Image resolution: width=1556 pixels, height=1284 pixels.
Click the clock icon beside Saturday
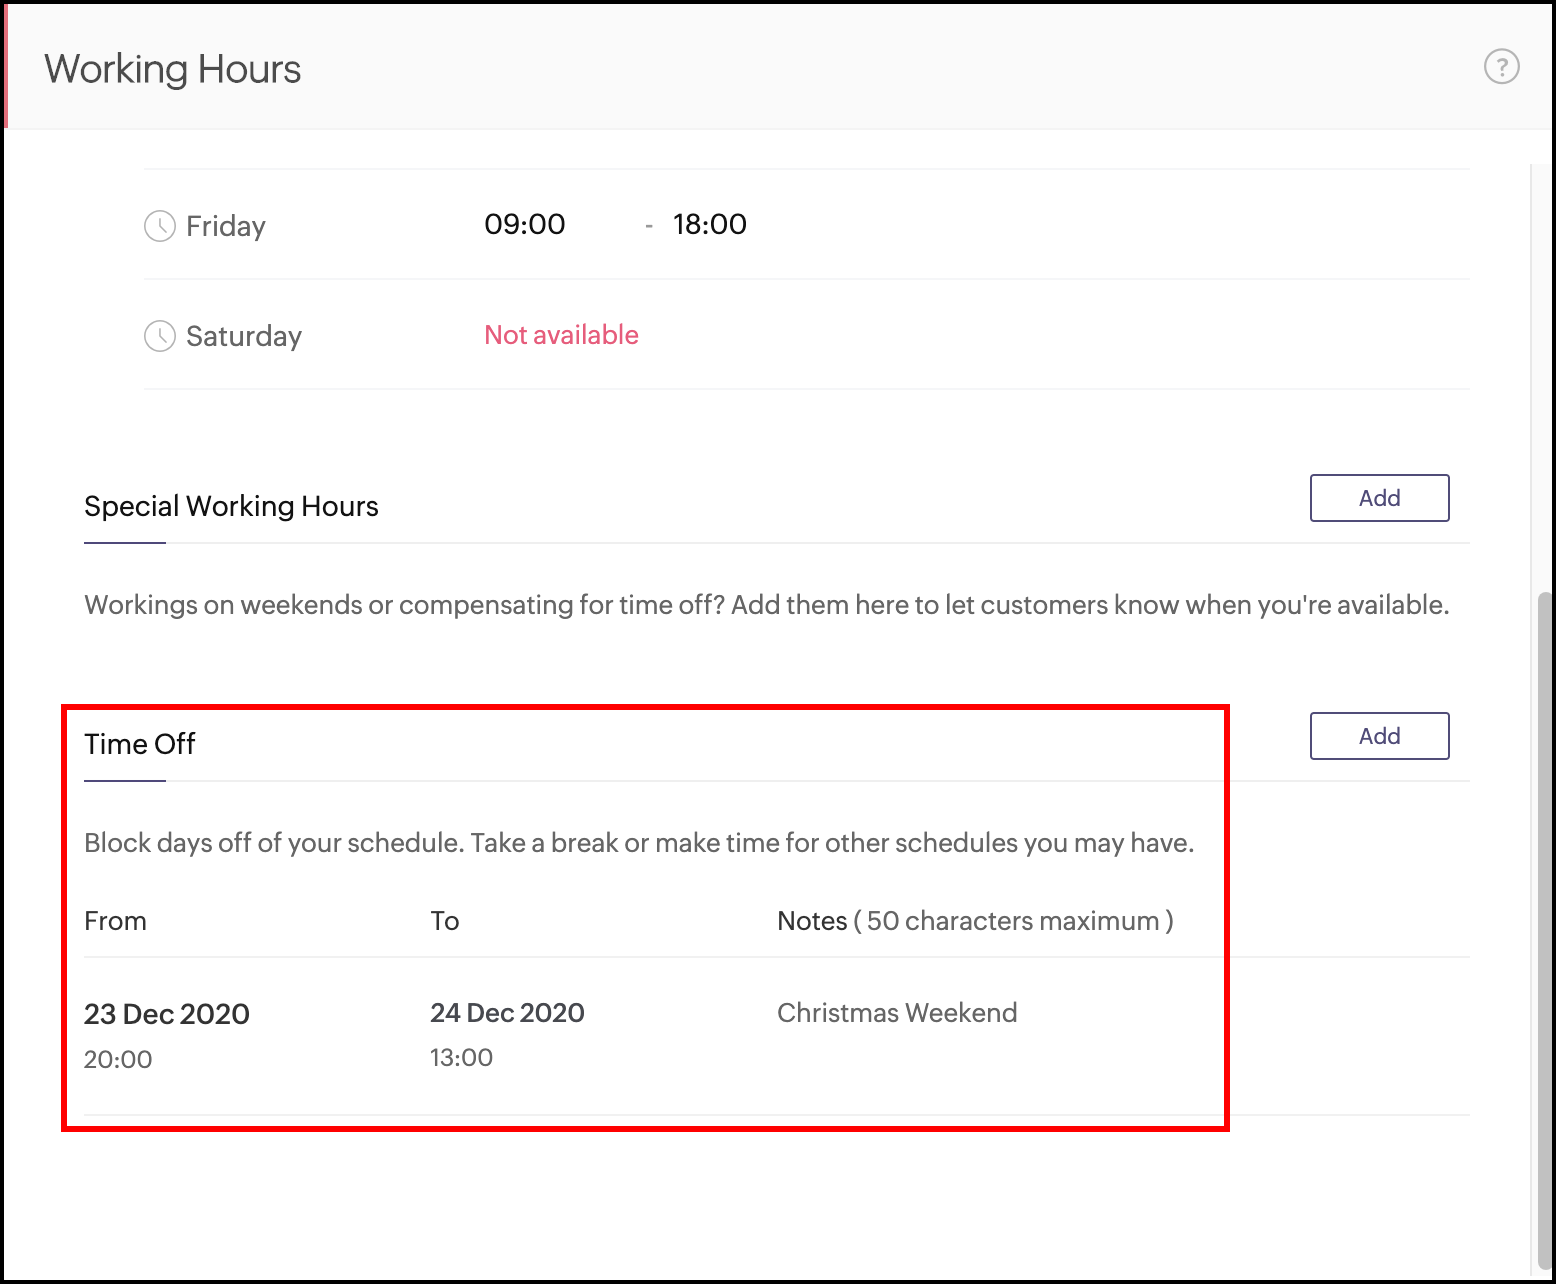pyautogui.click(x=160, y=336)
